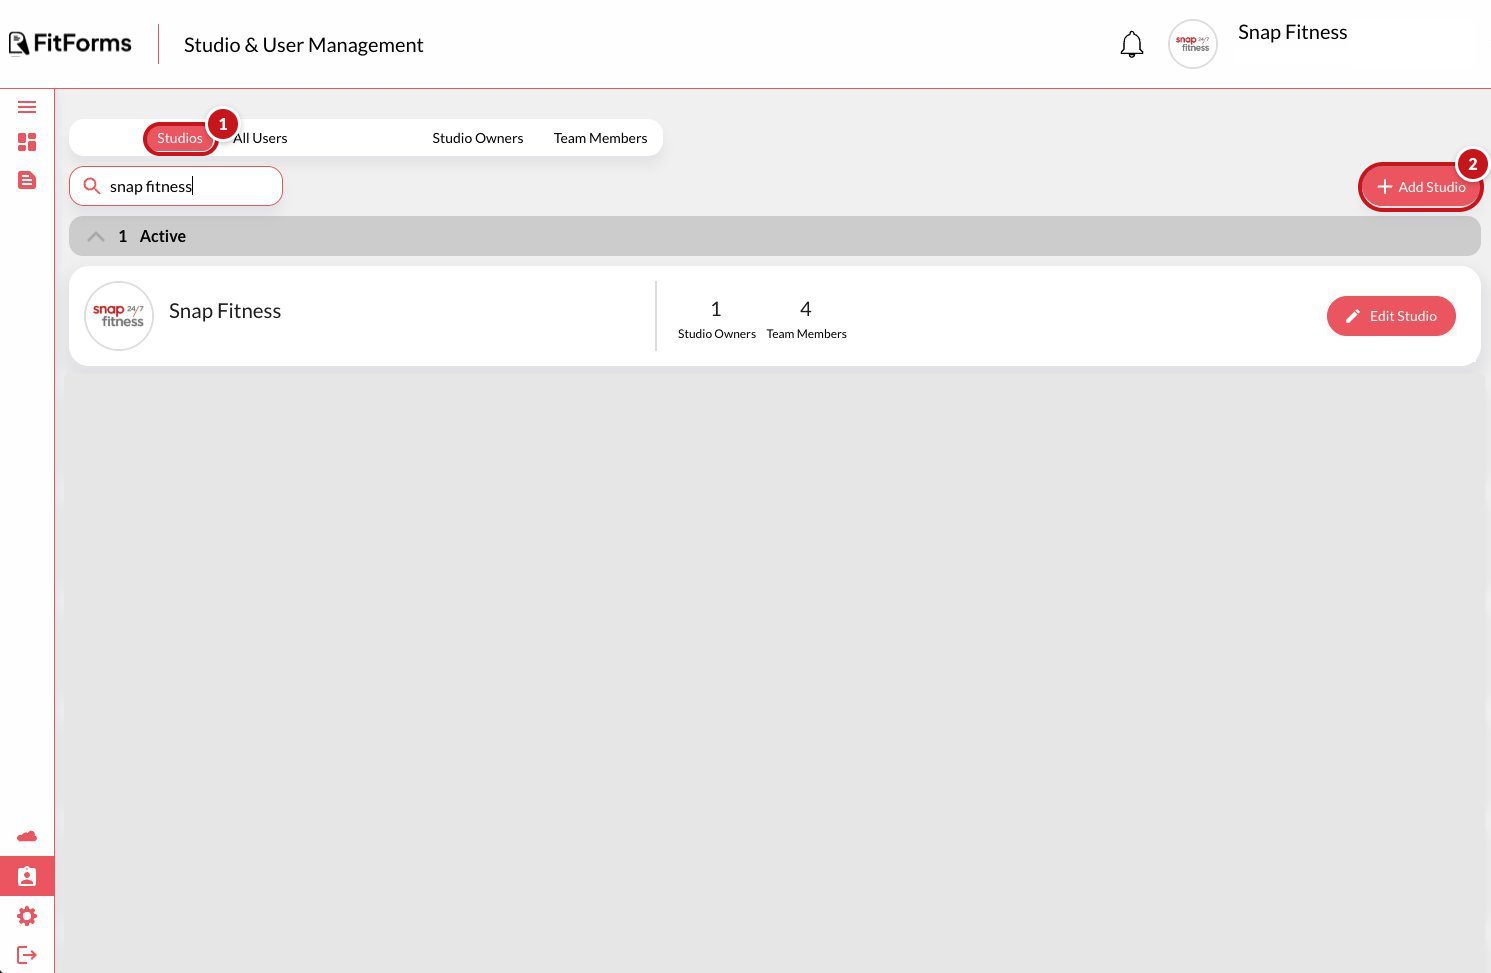This screenshot has height=973, width=1491.
Task: Open notifications bell
Action: click(x=1131, y=44)
